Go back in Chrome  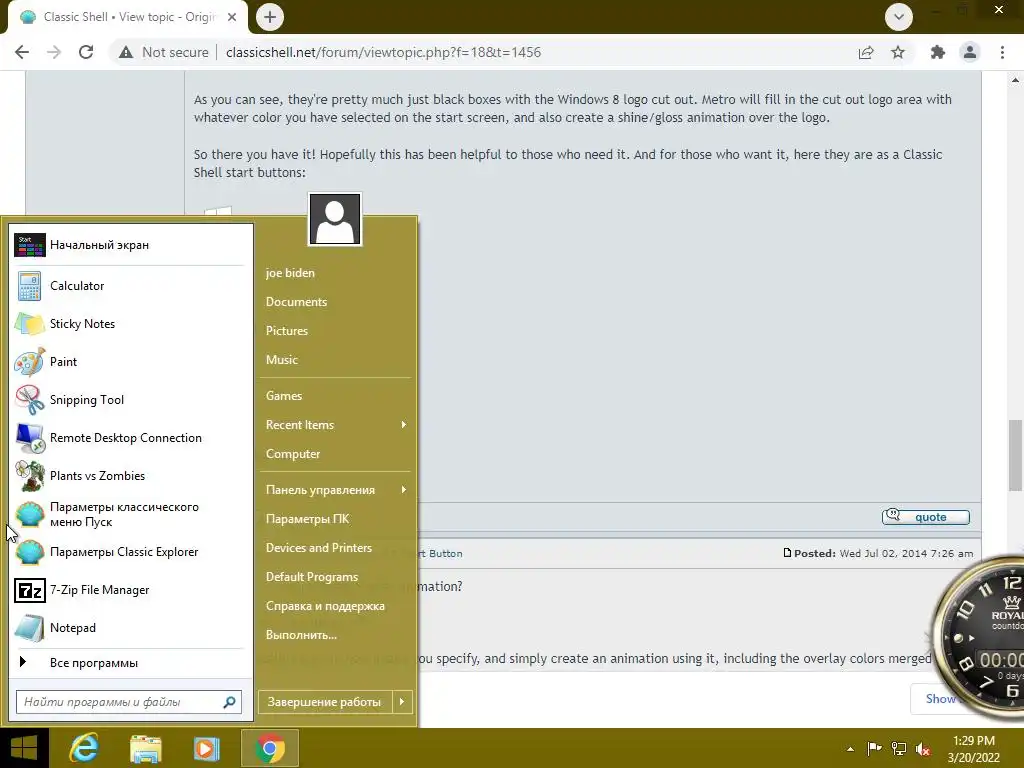(x=22, y=52)
